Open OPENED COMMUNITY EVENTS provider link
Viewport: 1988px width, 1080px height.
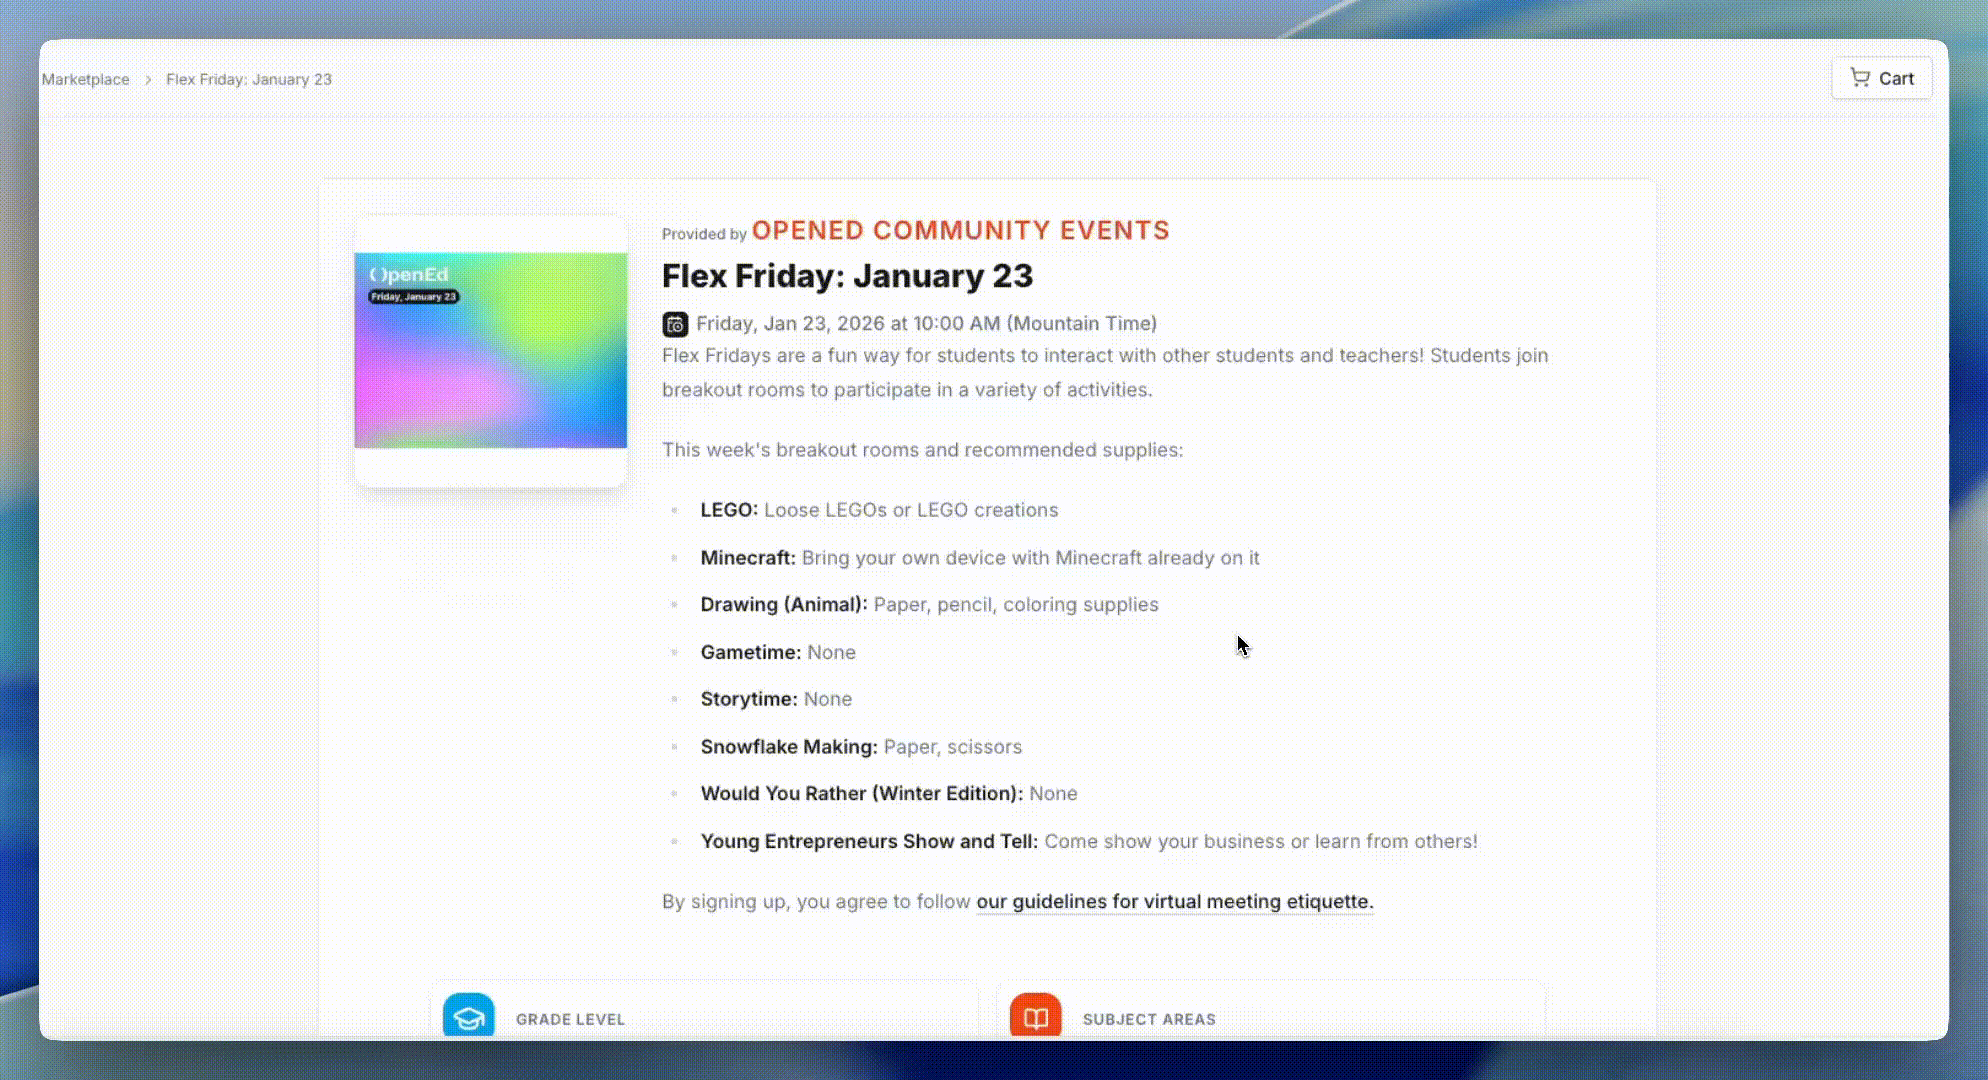(960, 231)
